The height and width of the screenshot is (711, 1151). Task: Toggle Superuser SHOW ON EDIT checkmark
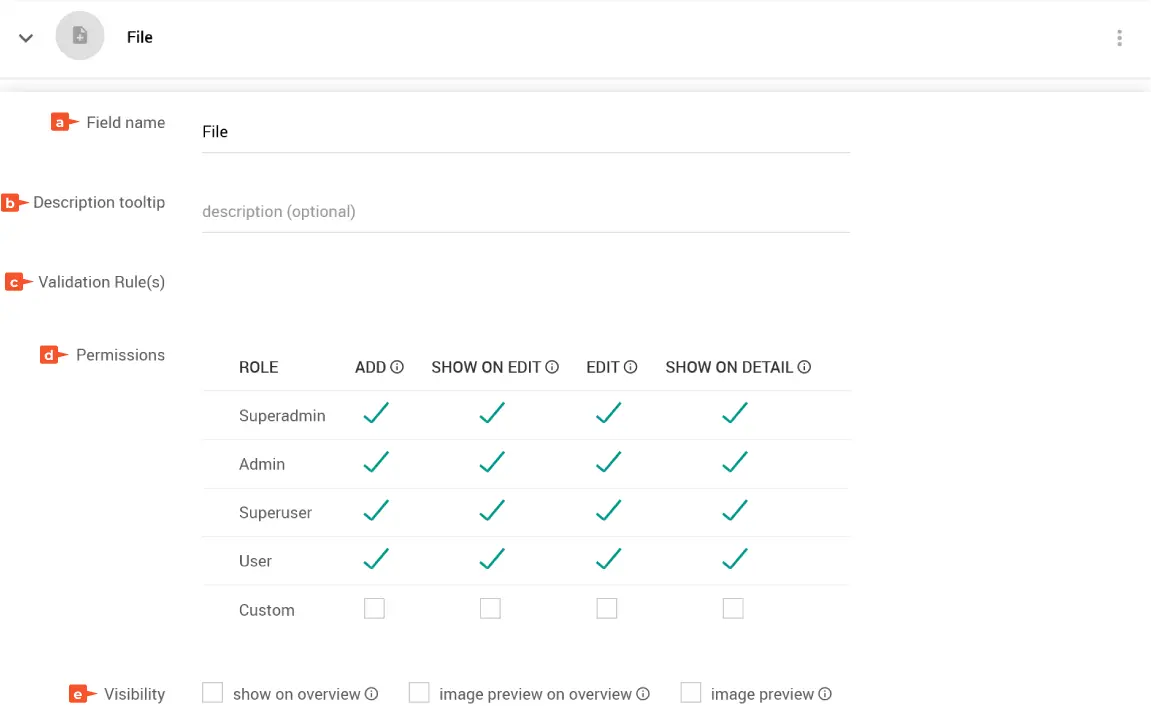click(491, 511)
